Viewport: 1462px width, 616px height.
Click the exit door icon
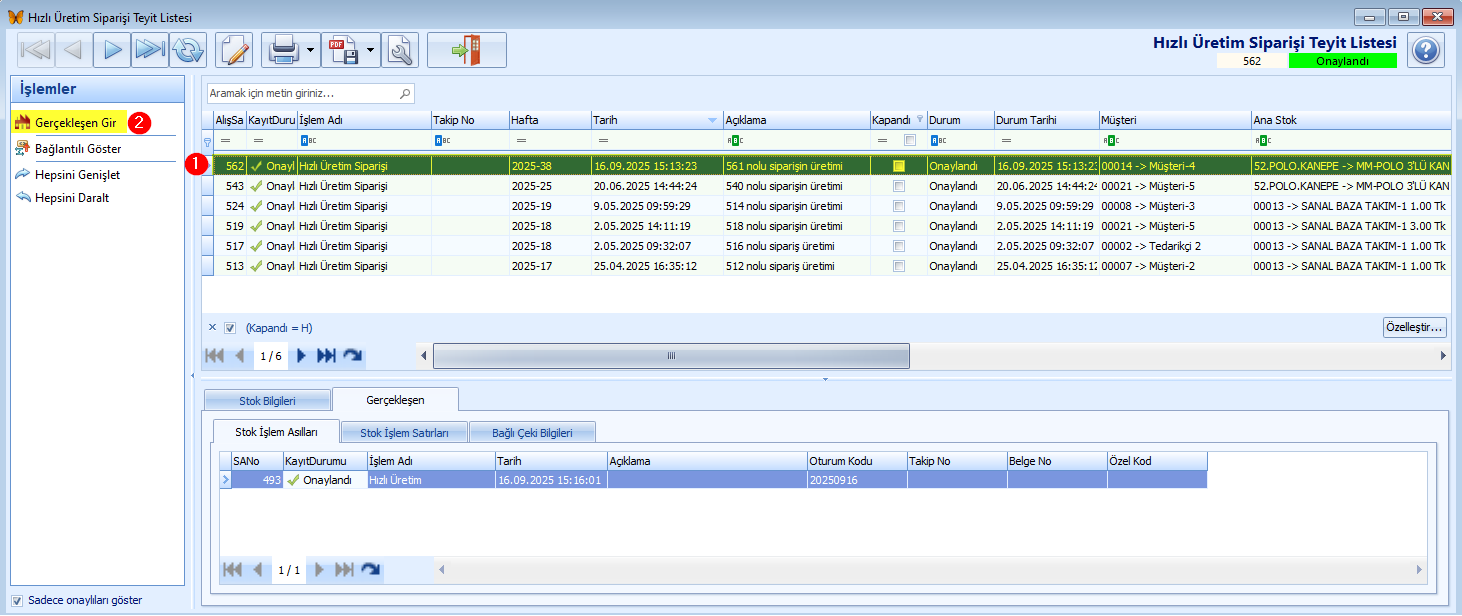coord(466,50)
